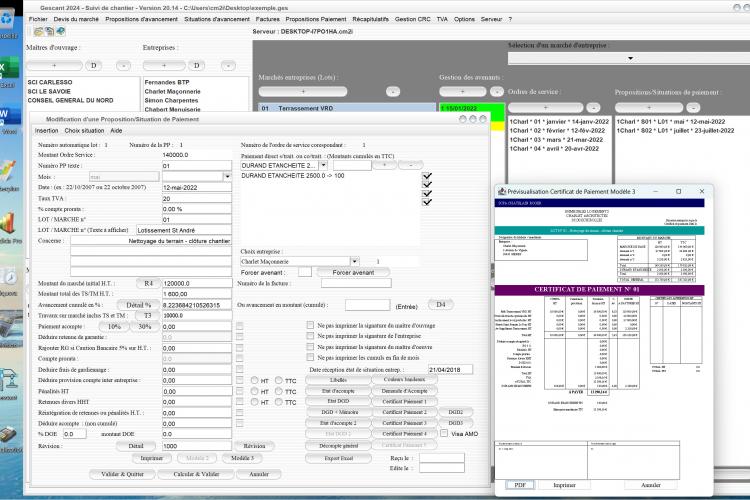750x500 pixels.
Task: Click the Taux TVA input field
Action: coord(197,199)
